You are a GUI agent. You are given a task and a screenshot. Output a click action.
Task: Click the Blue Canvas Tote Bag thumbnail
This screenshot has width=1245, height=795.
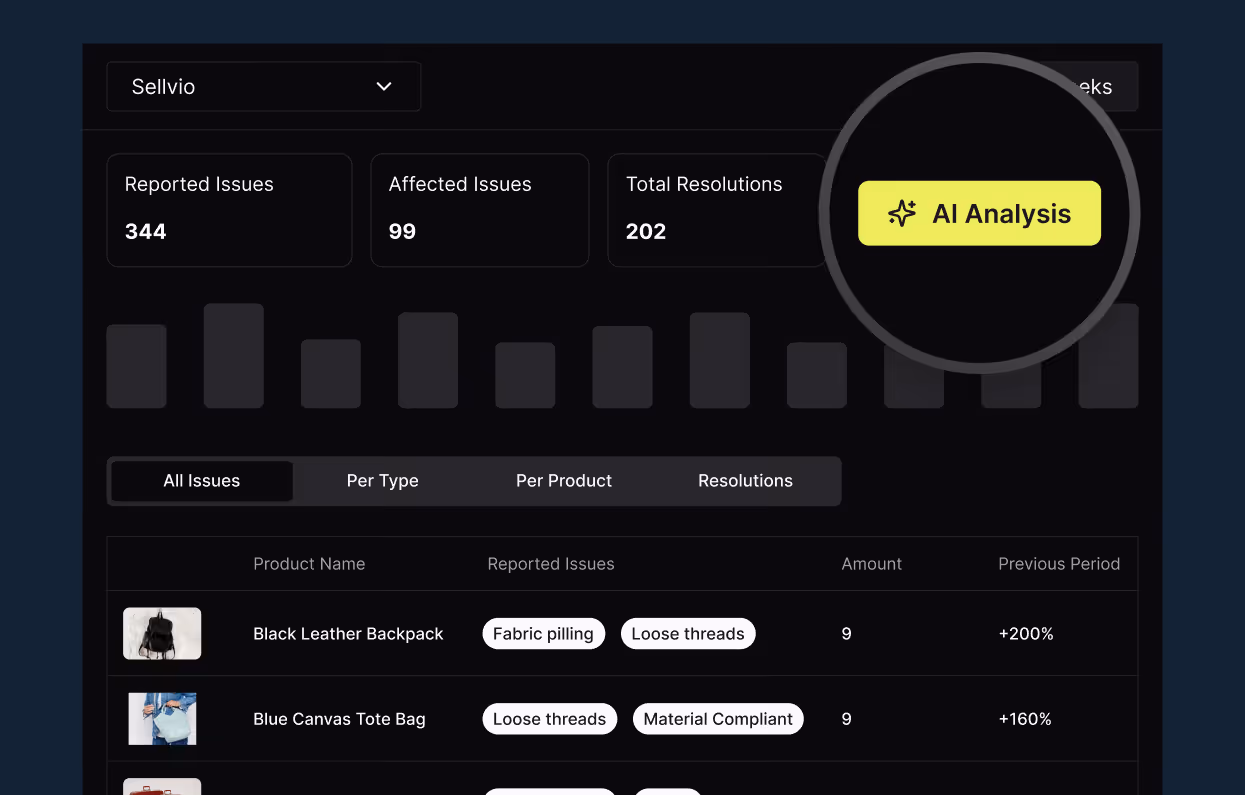[162, 718]
